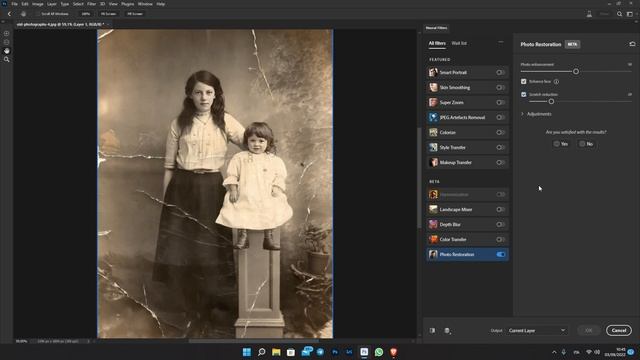Check the Scroll All Windows checkbox
The height and width of the screenshot is (360, 640).
coord(37,14)
